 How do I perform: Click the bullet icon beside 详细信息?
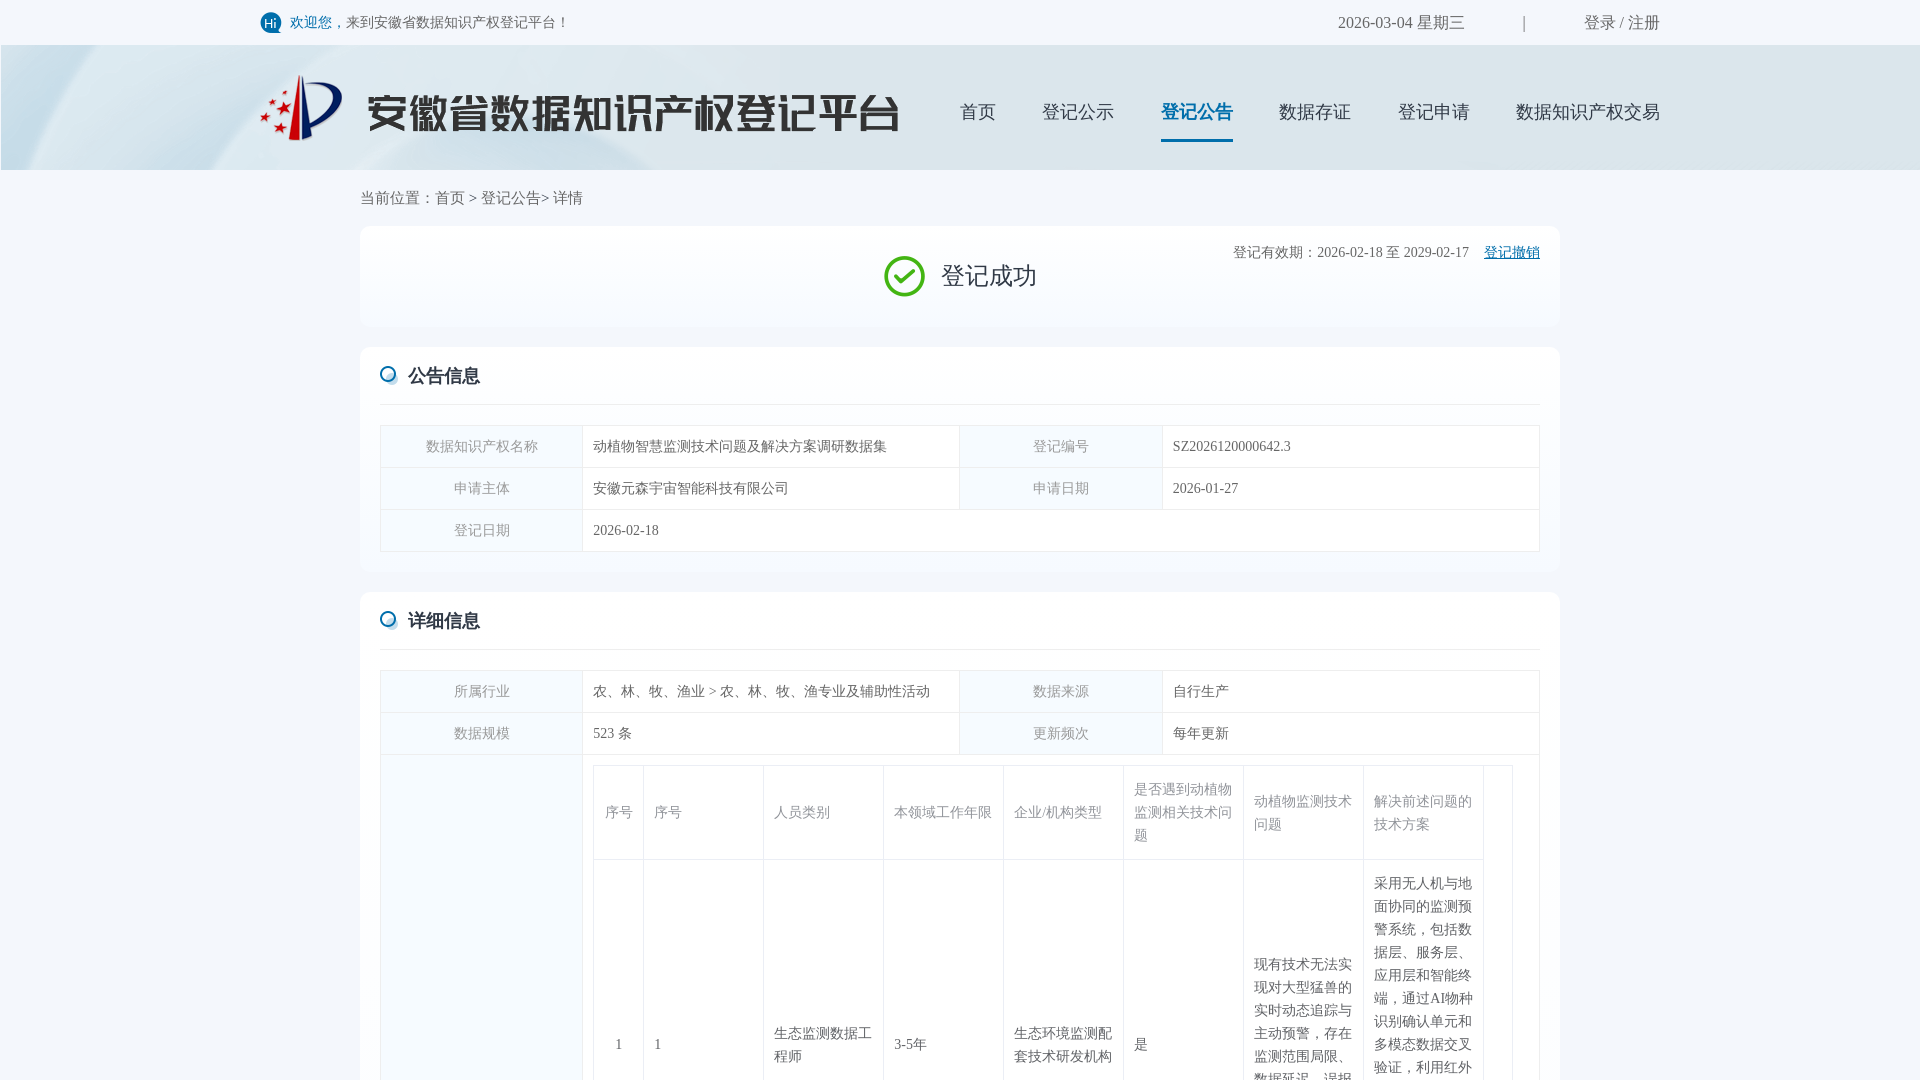coord(389,620)
